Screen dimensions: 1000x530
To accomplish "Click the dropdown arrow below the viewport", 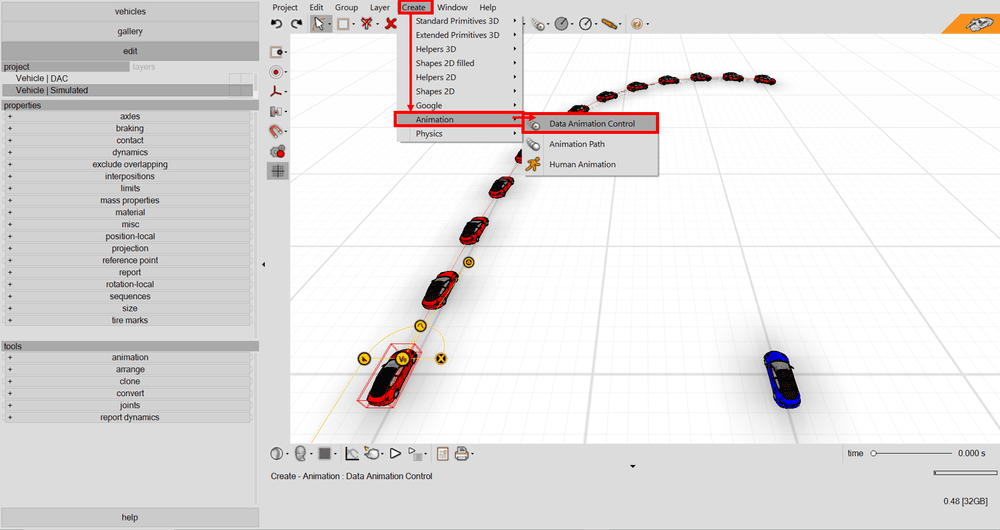I will [633, 466].
